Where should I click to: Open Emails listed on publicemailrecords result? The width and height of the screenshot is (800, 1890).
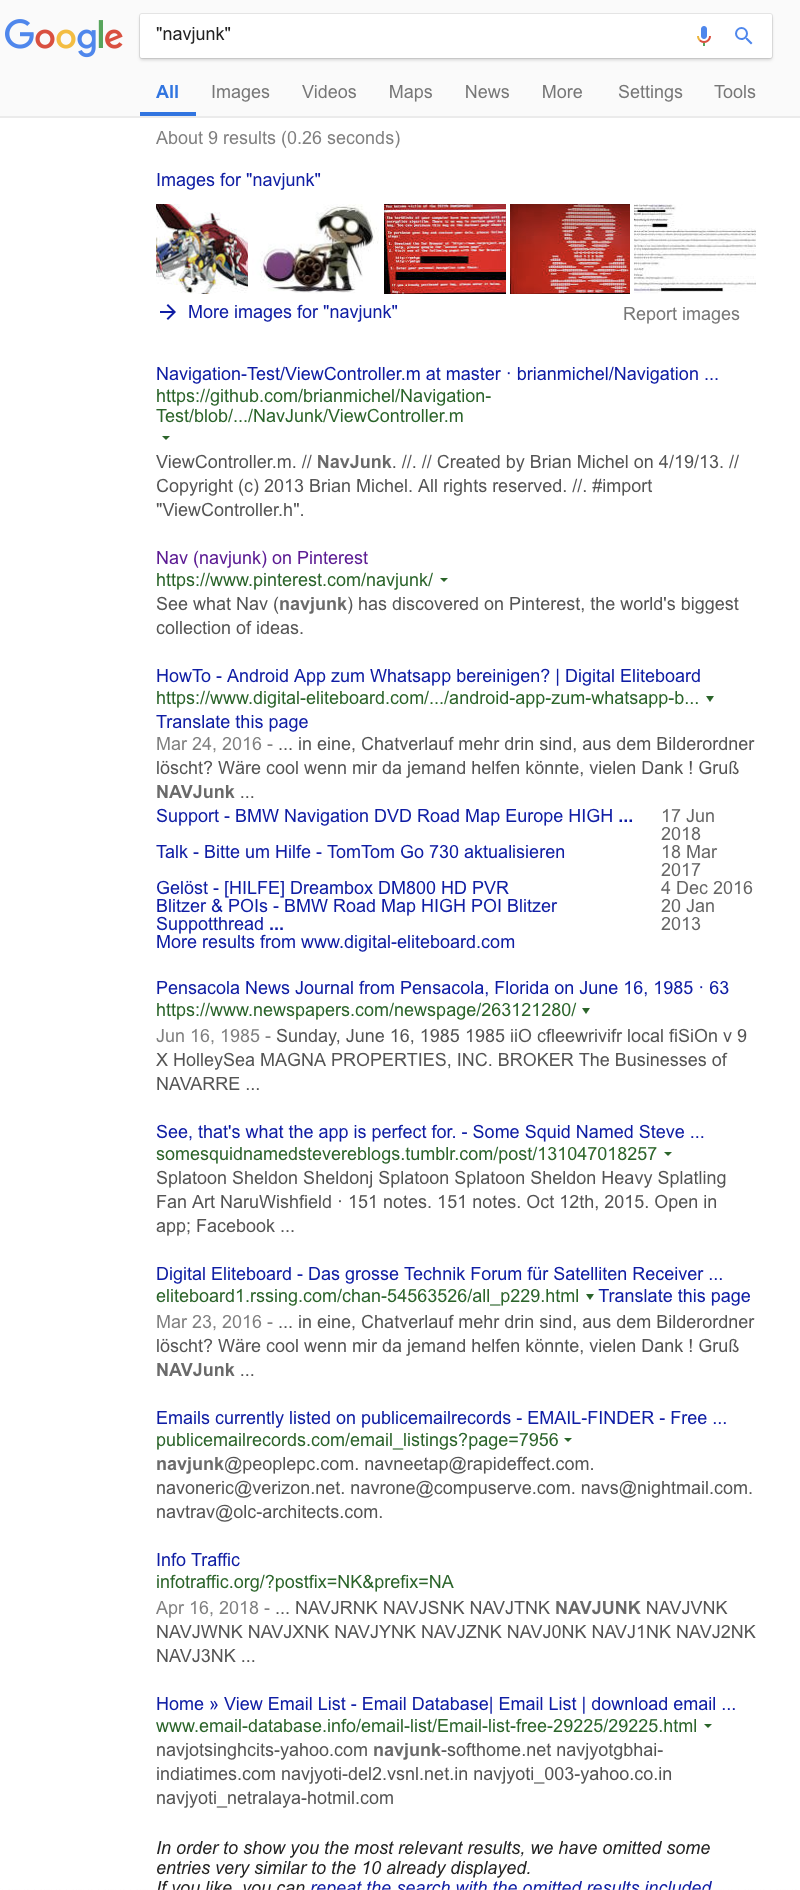pos(441,1418)
